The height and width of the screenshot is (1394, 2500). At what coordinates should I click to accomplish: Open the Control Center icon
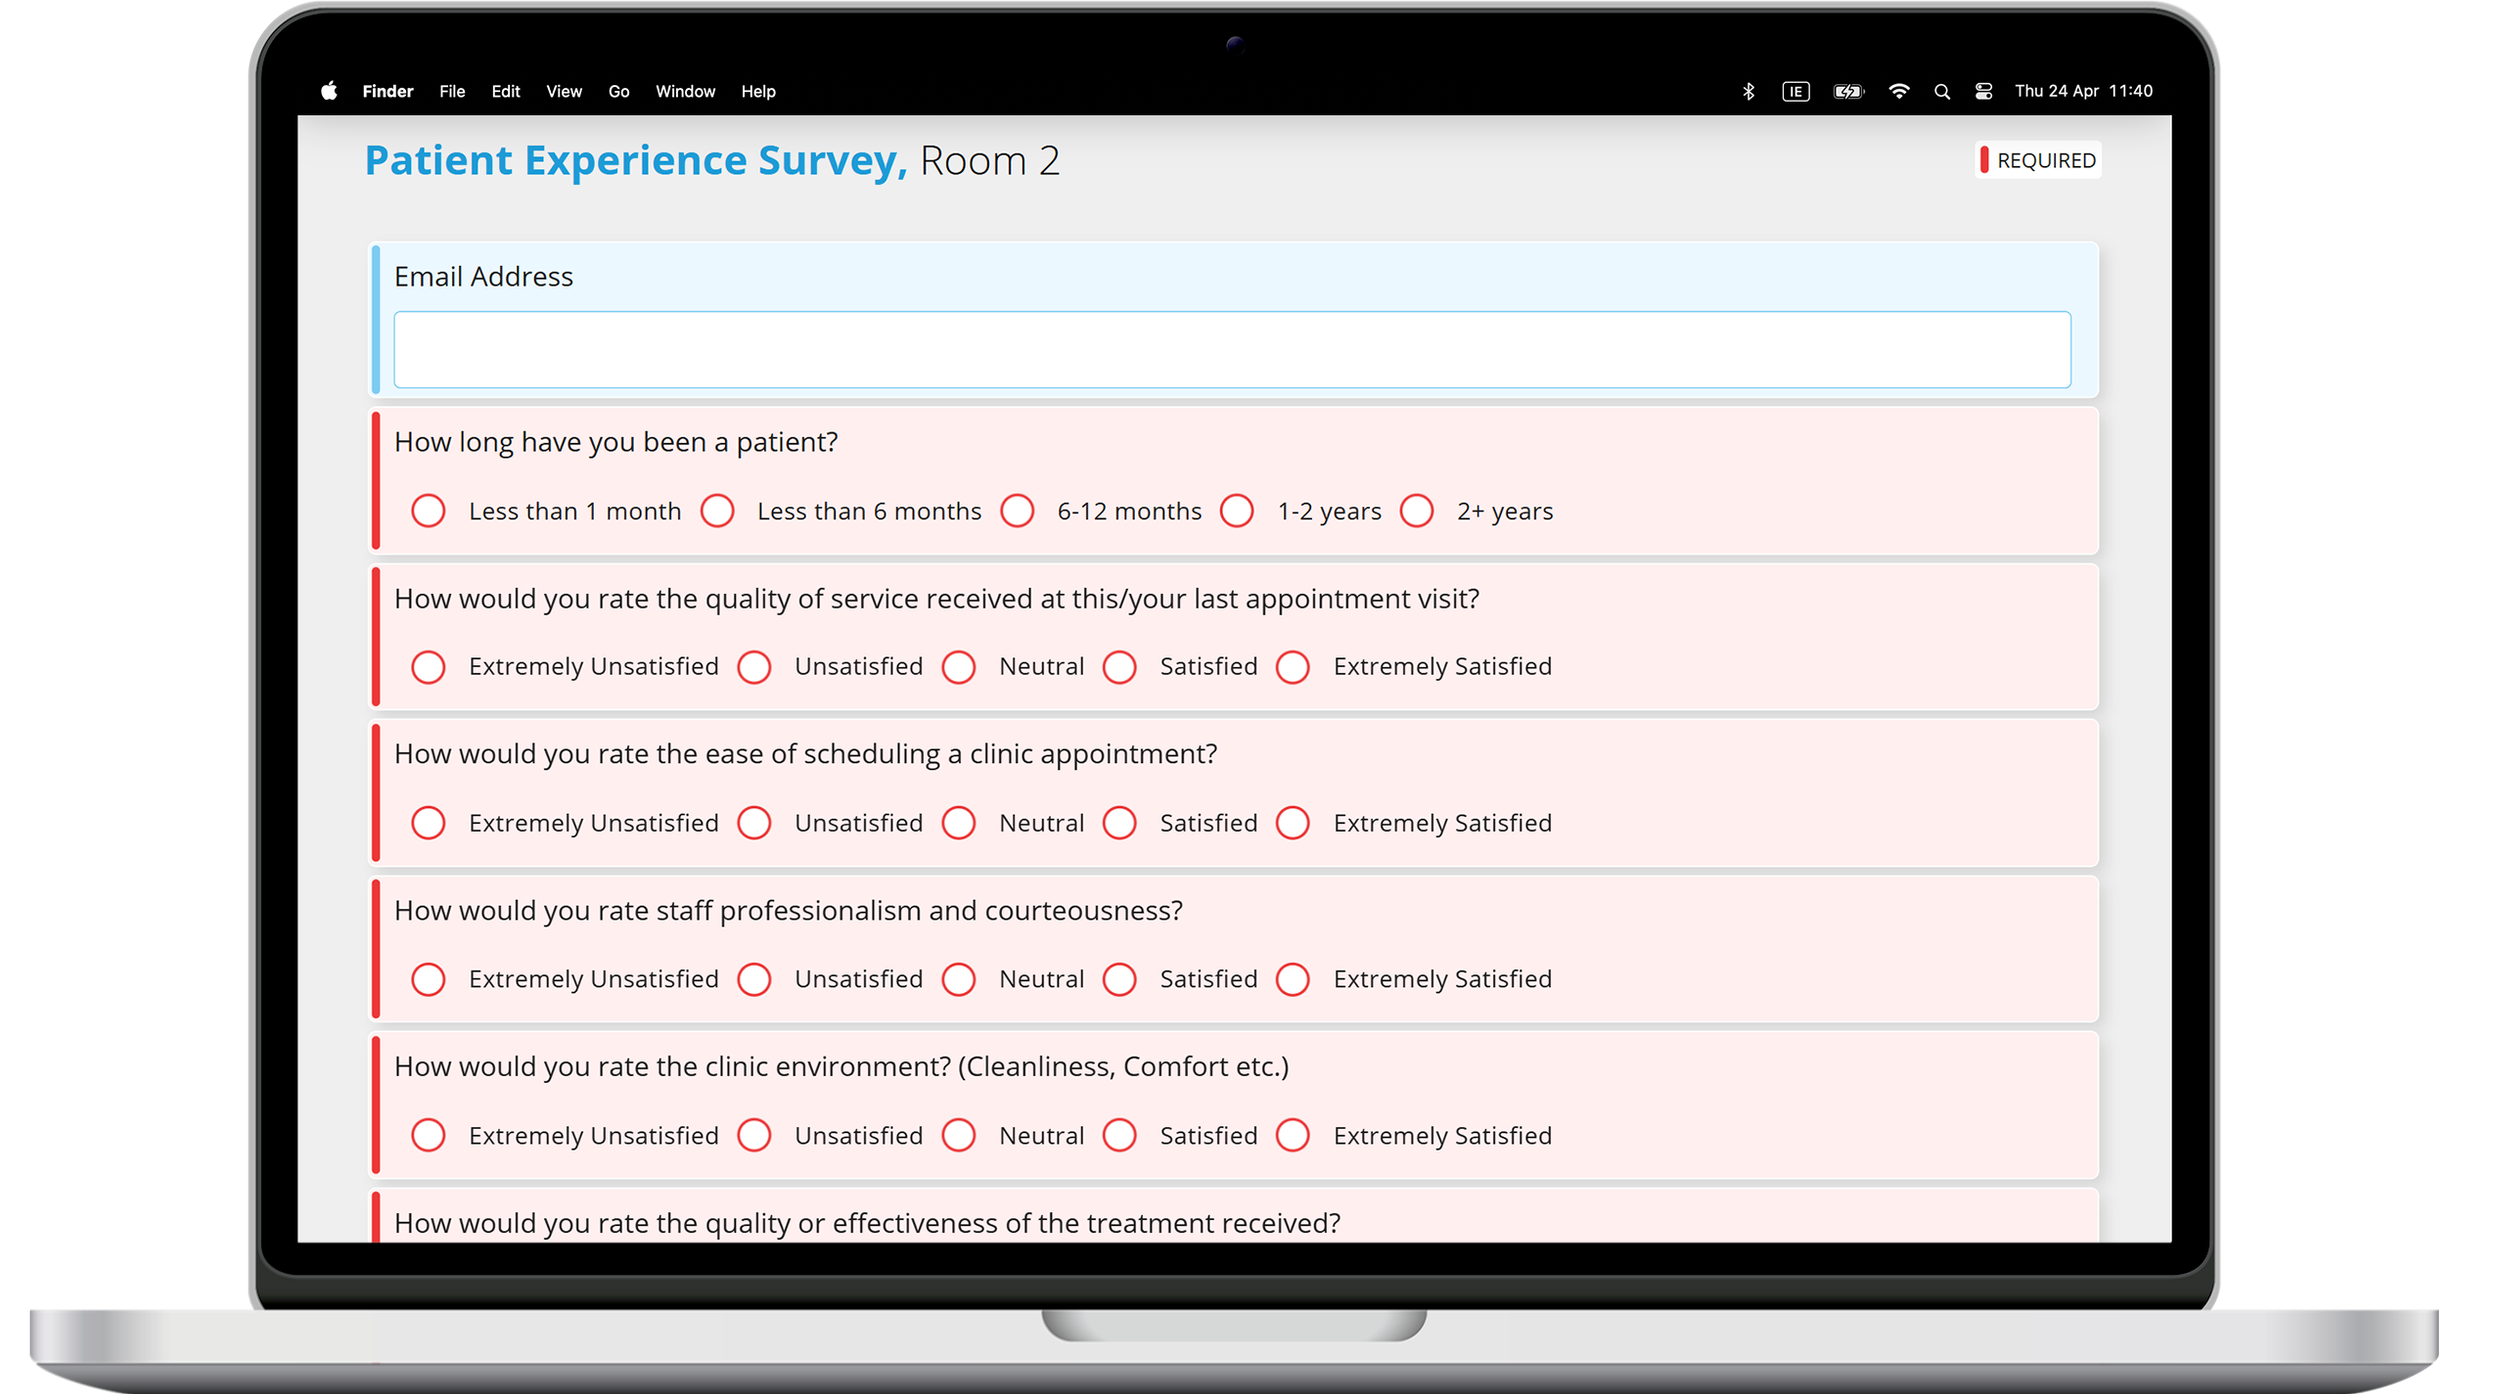pyautogui.click(x=1984, y=91)
